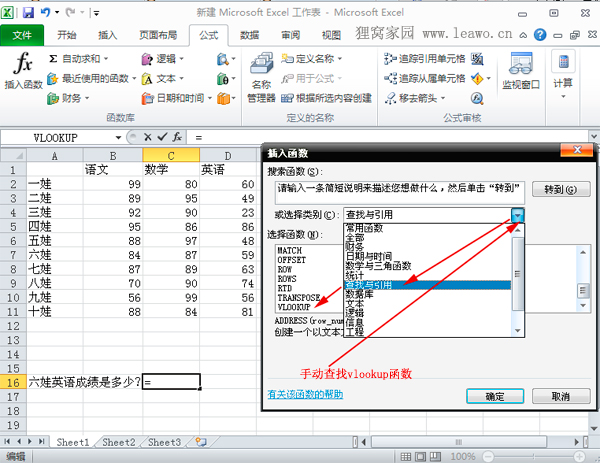Image resolution: width=600 pixels, height=463 pixels.
Task: Switch to Page Layout view in status bar
Action: pyautogui.click(x=420, y=456)
